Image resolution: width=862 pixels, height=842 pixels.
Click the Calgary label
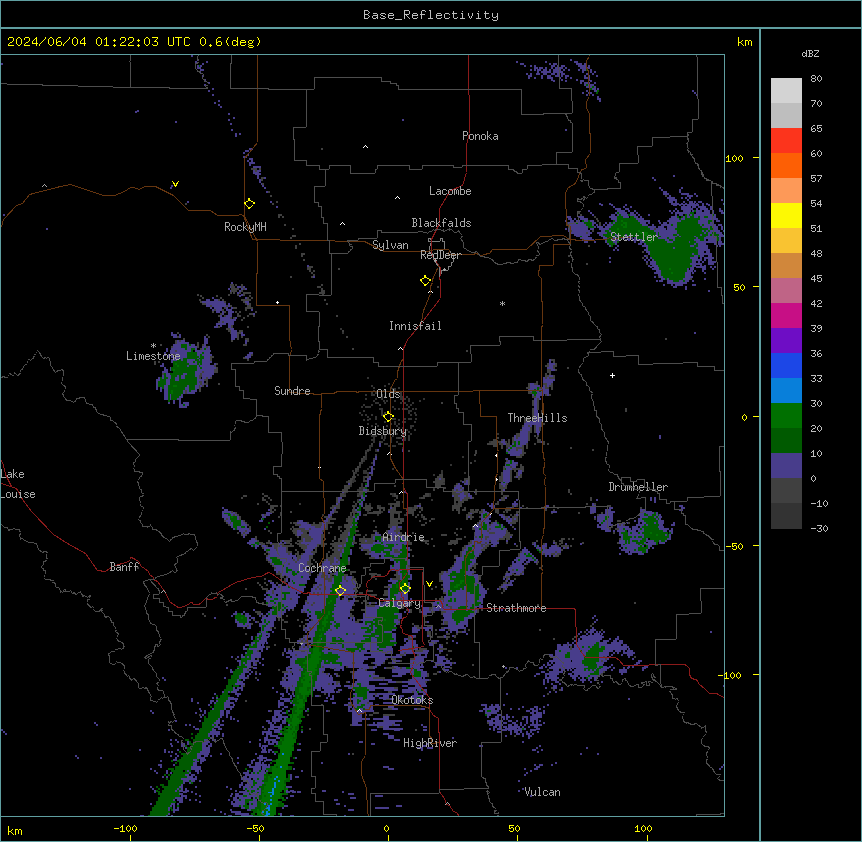(x=400, y=603)
